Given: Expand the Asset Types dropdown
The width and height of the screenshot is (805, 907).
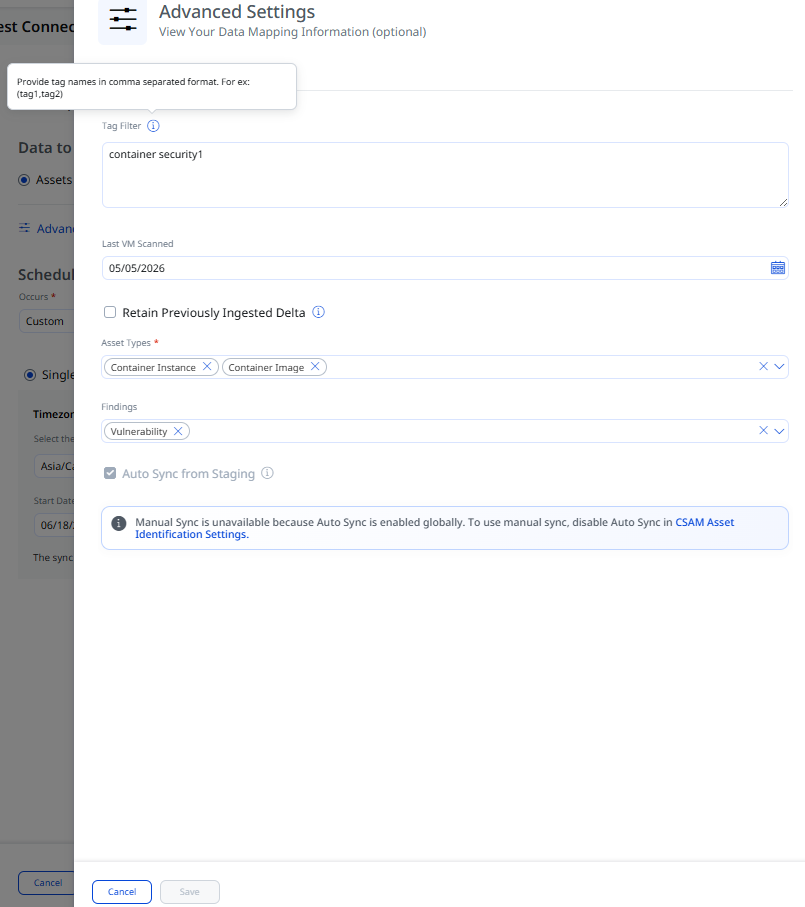Looking at the screenshot, I should click(779, 367).
